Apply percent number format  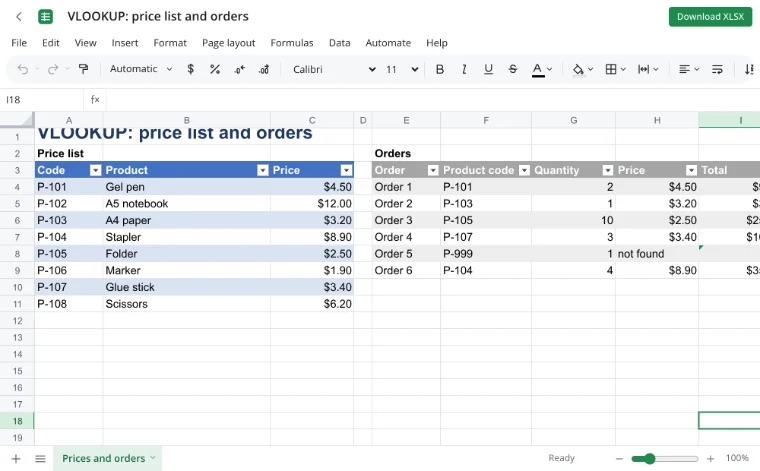[x=215, y=69]
